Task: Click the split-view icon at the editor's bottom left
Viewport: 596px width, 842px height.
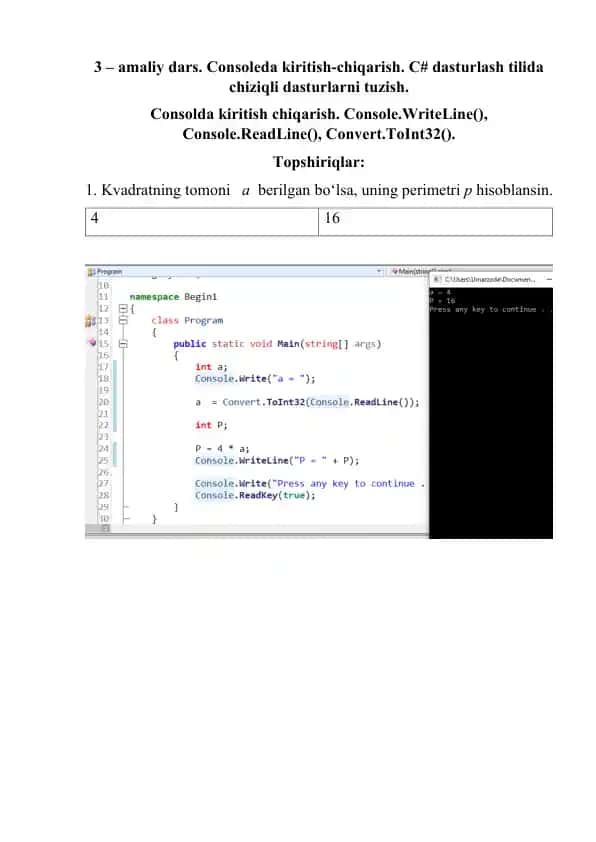Action: [x=106, y=528]
